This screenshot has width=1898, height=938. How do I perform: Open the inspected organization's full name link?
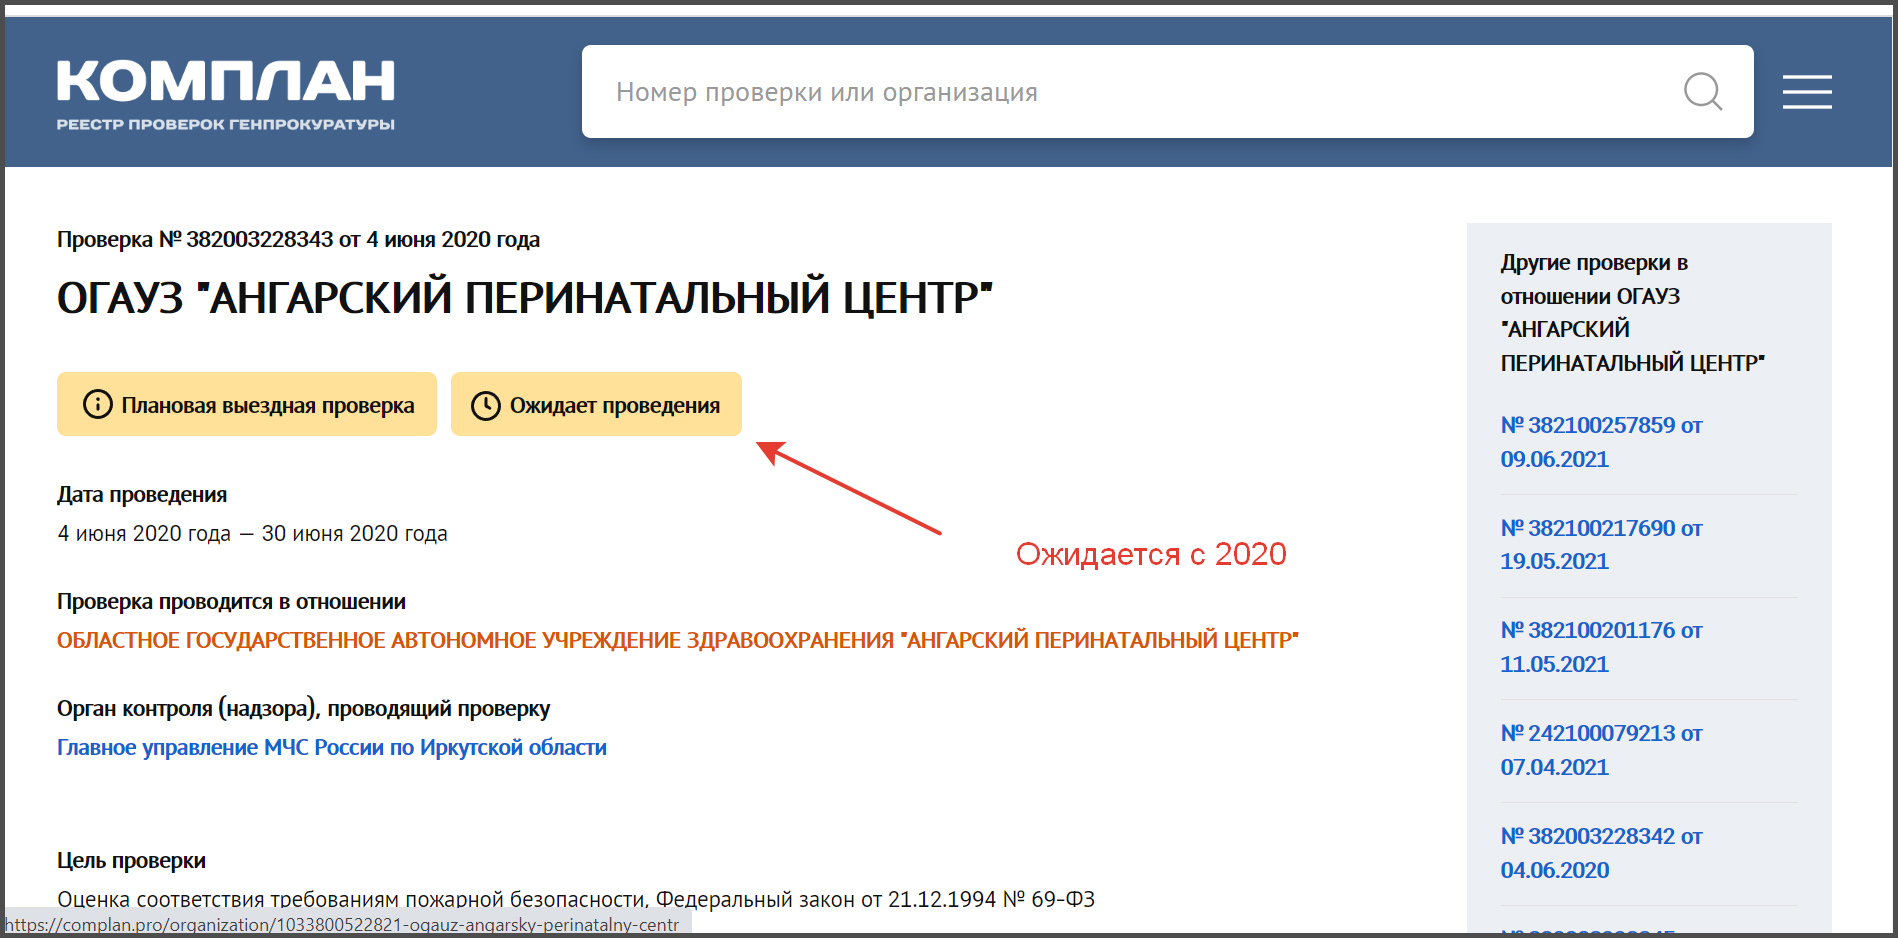(x=678, y=640)
